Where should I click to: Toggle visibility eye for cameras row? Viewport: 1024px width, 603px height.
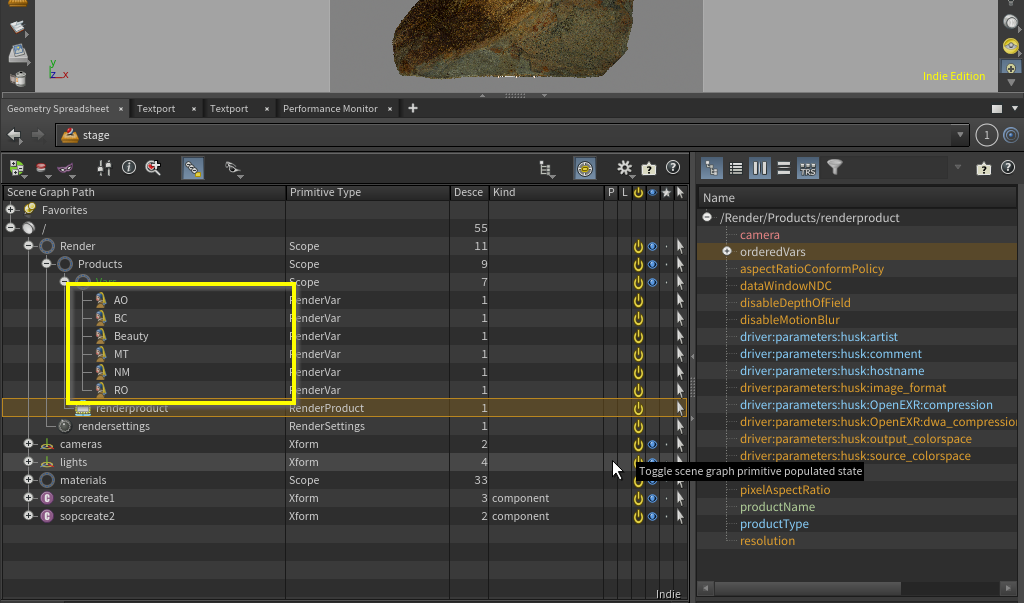coord(652,444)
